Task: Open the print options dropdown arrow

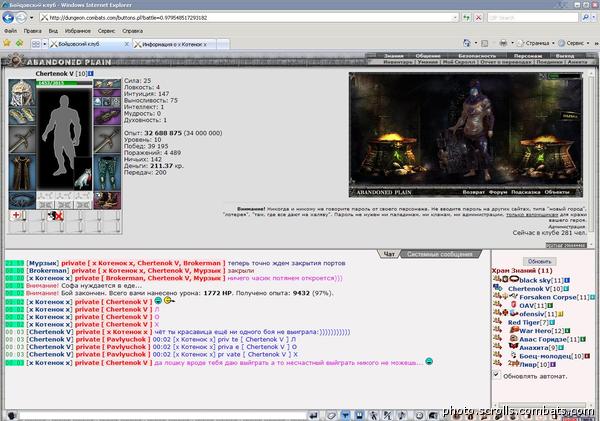Action: [512, 43]
